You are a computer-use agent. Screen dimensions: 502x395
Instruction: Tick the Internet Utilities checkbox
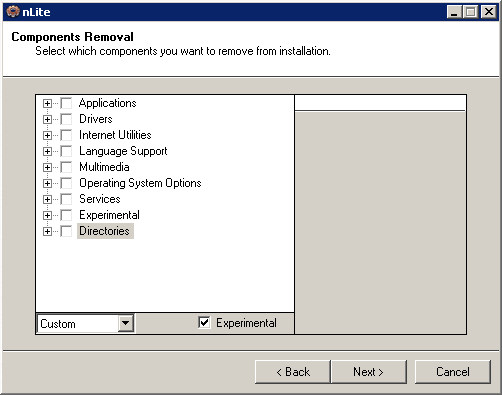coord(66,135)
